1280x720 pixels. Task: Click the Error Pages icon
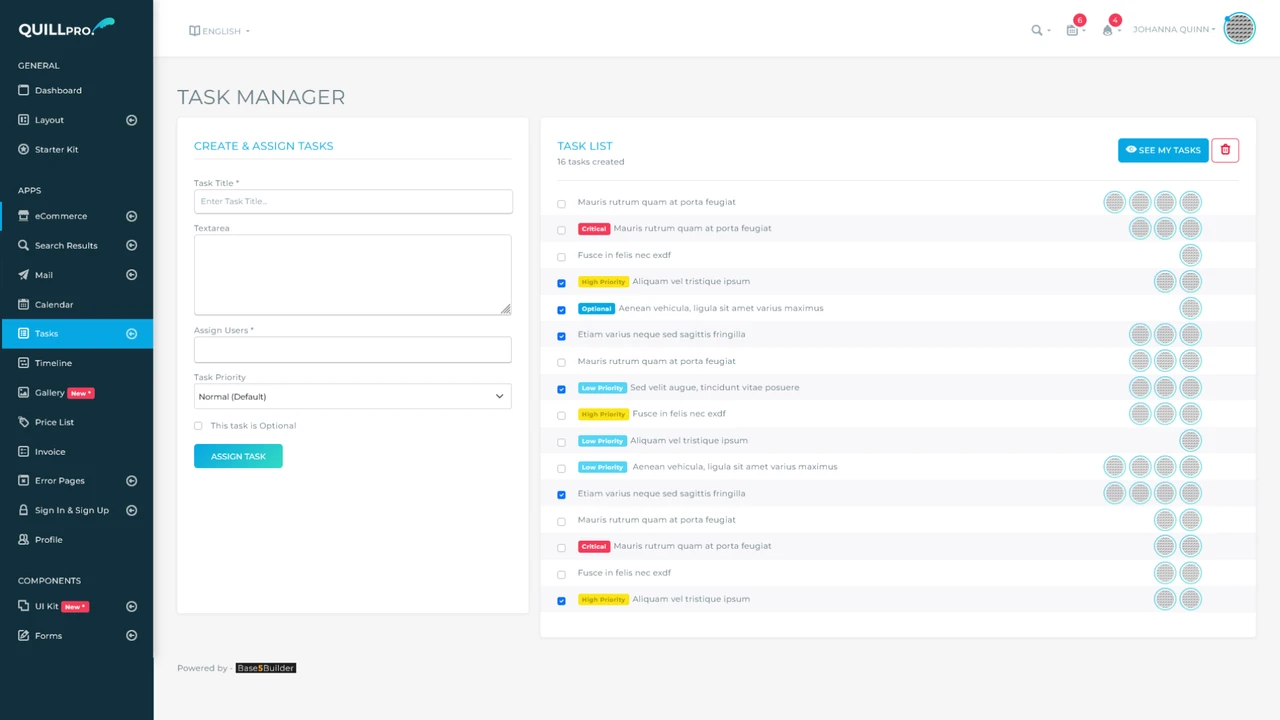point(24,481)
